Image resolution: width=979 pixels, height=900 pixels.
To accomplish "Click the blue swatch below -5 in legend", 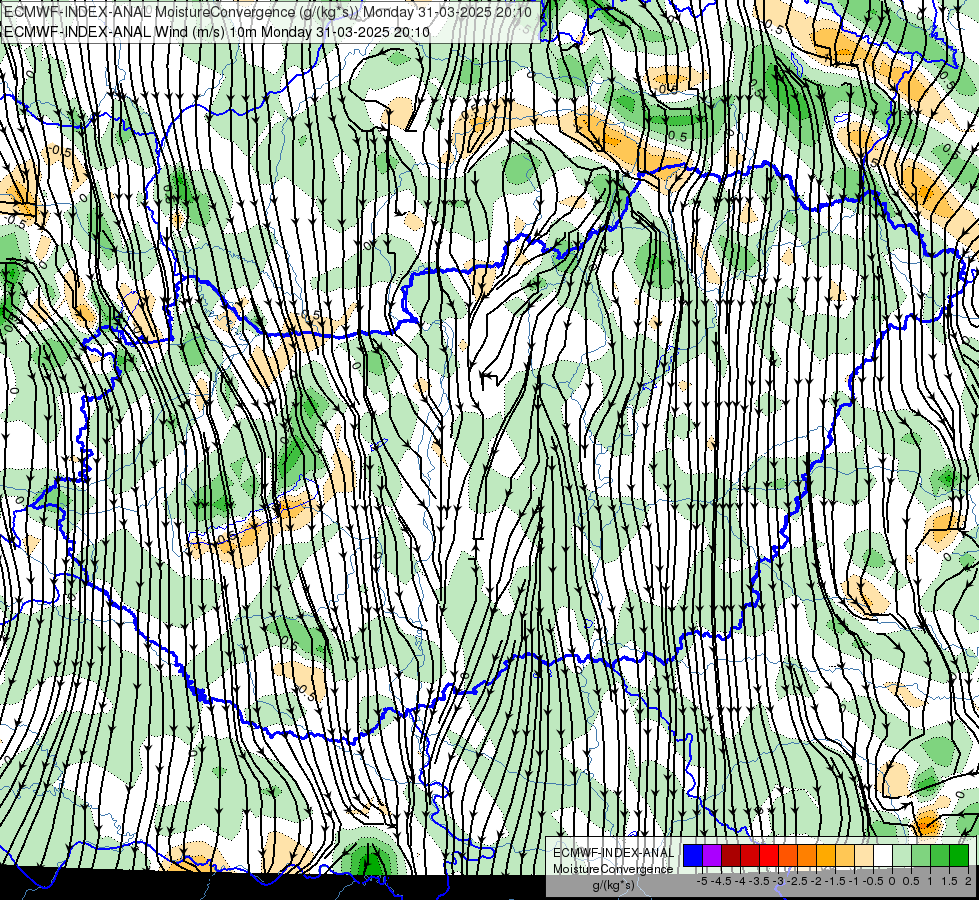I will pos(693,856).
